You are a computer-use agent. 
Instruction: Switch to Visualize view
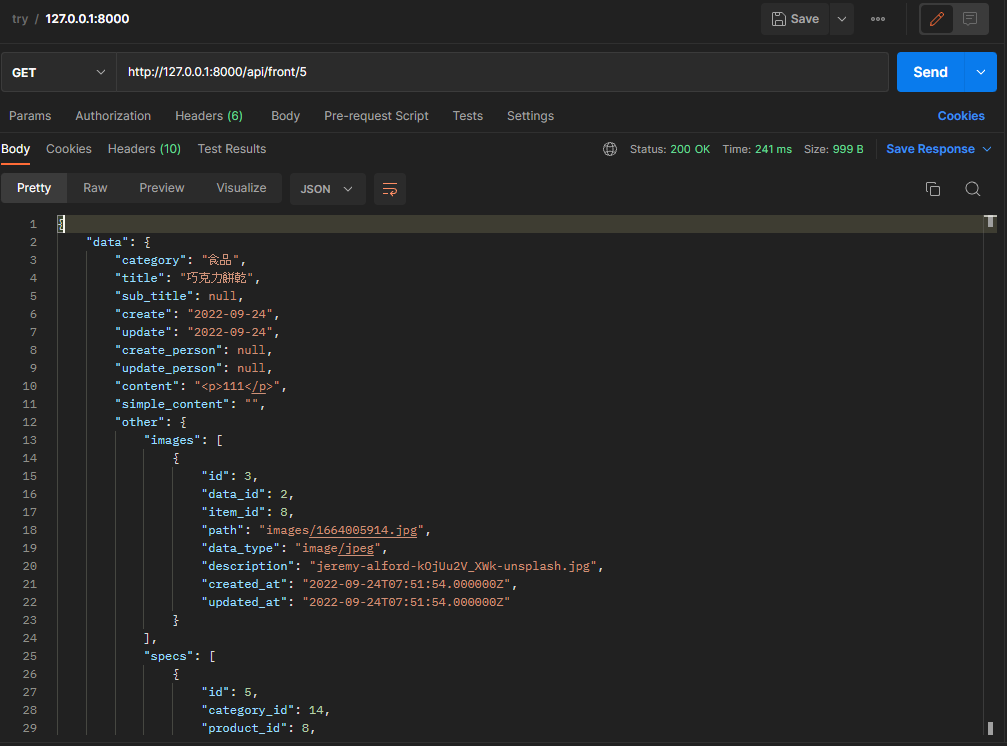pyautogui.click(x=241, y=188)
